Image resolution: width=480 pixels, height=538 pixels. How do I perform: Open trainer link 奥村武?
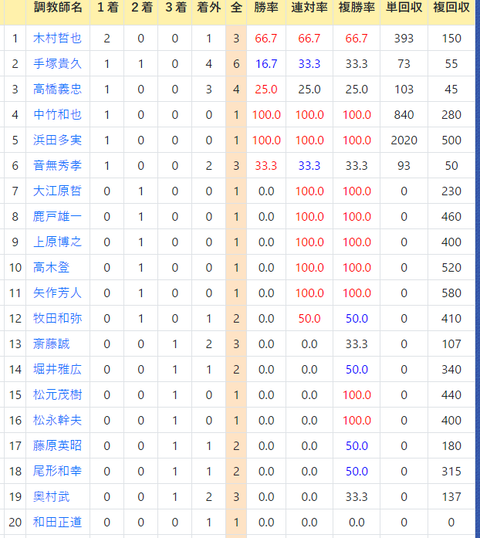click(x=51, y=496)
